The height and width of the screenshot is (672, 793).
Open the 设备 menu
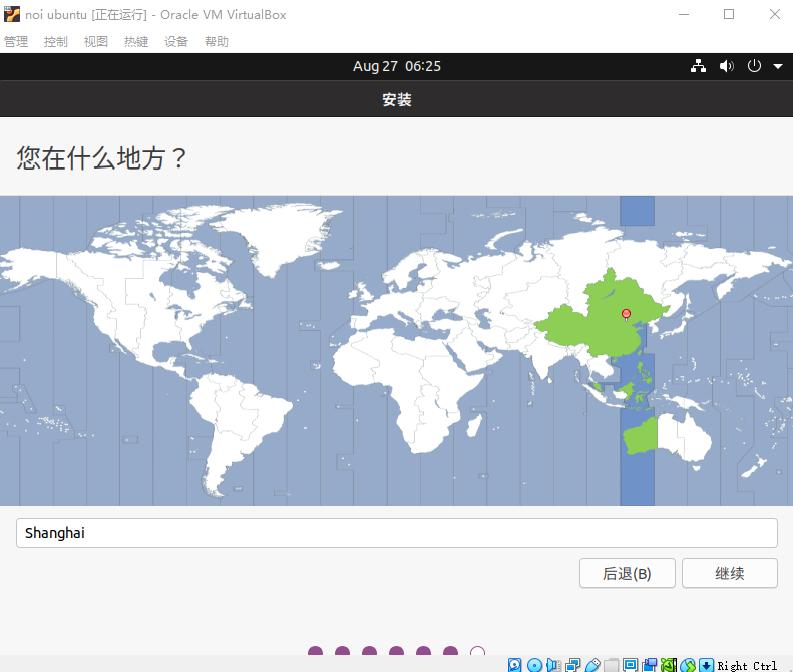[176, 41]
